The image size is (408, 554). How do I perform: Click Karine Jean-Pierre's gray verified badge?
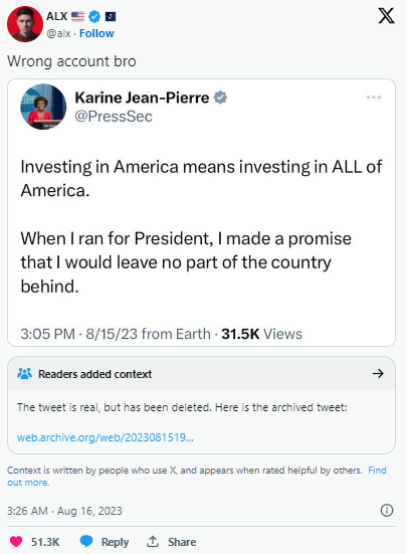pyautogui.click(x=220, y=98)
